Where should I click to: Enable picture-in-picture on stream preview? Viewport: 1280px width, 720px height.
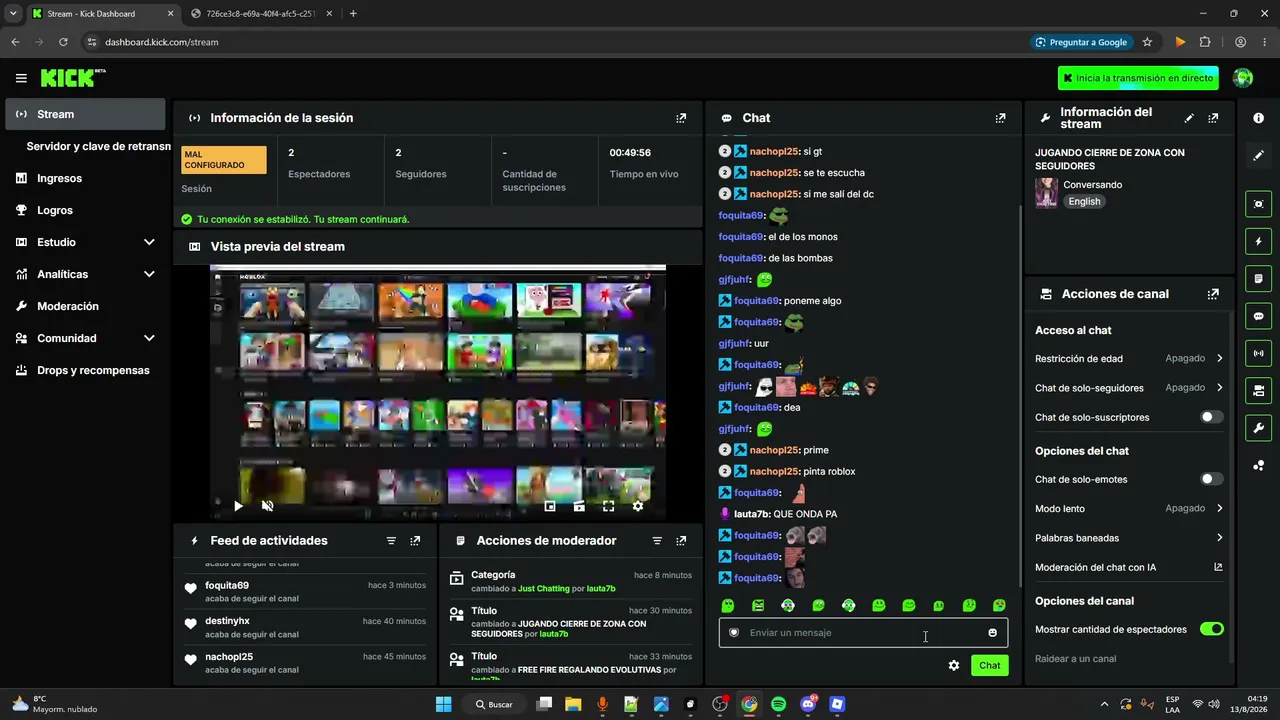550,506
